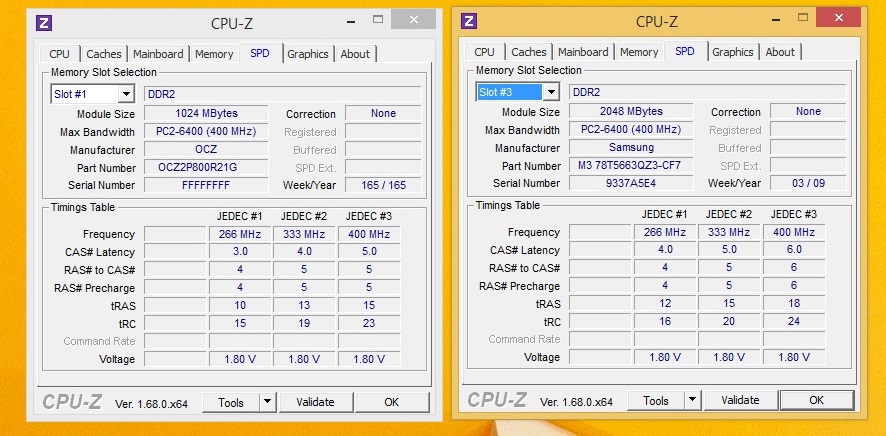Click Week/Year value 165 / 165
886x436 pixels.
point(383,185)
